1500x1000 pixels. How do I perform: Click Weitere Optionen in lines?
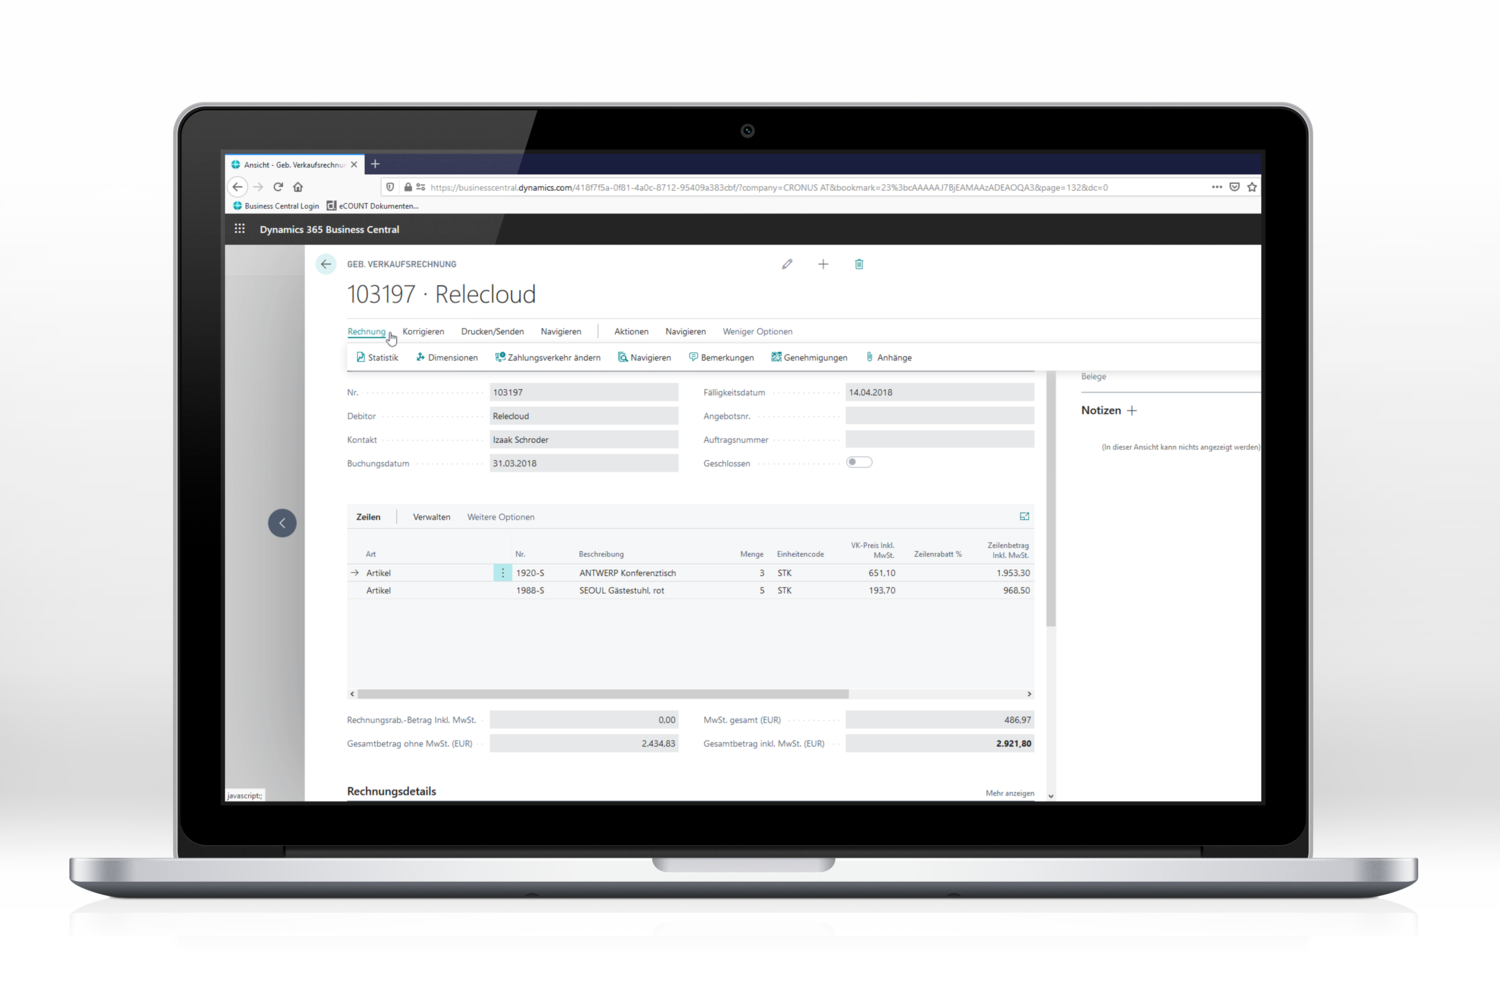coord(501,517)
